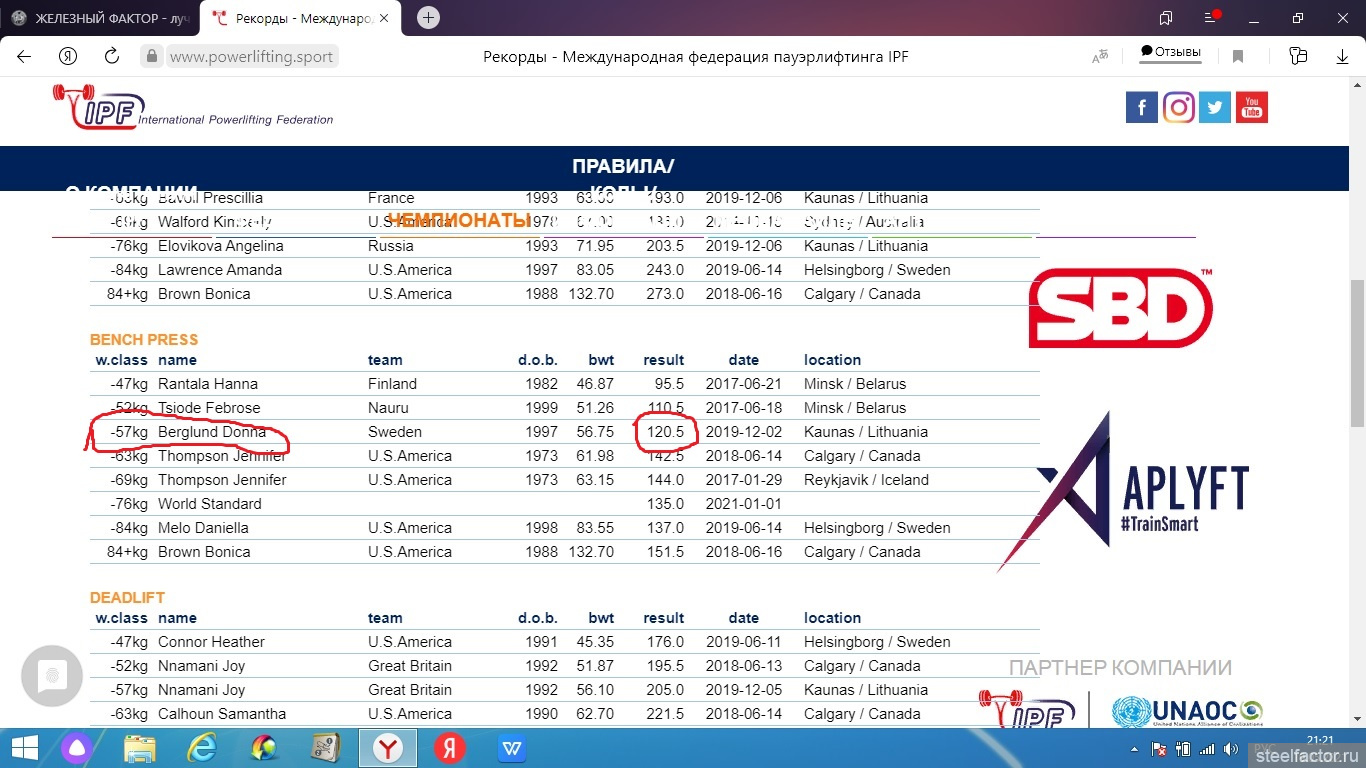This screenshot has height=768, width=1366.
Task: Go back using the browser arrow
Action: 24,57
